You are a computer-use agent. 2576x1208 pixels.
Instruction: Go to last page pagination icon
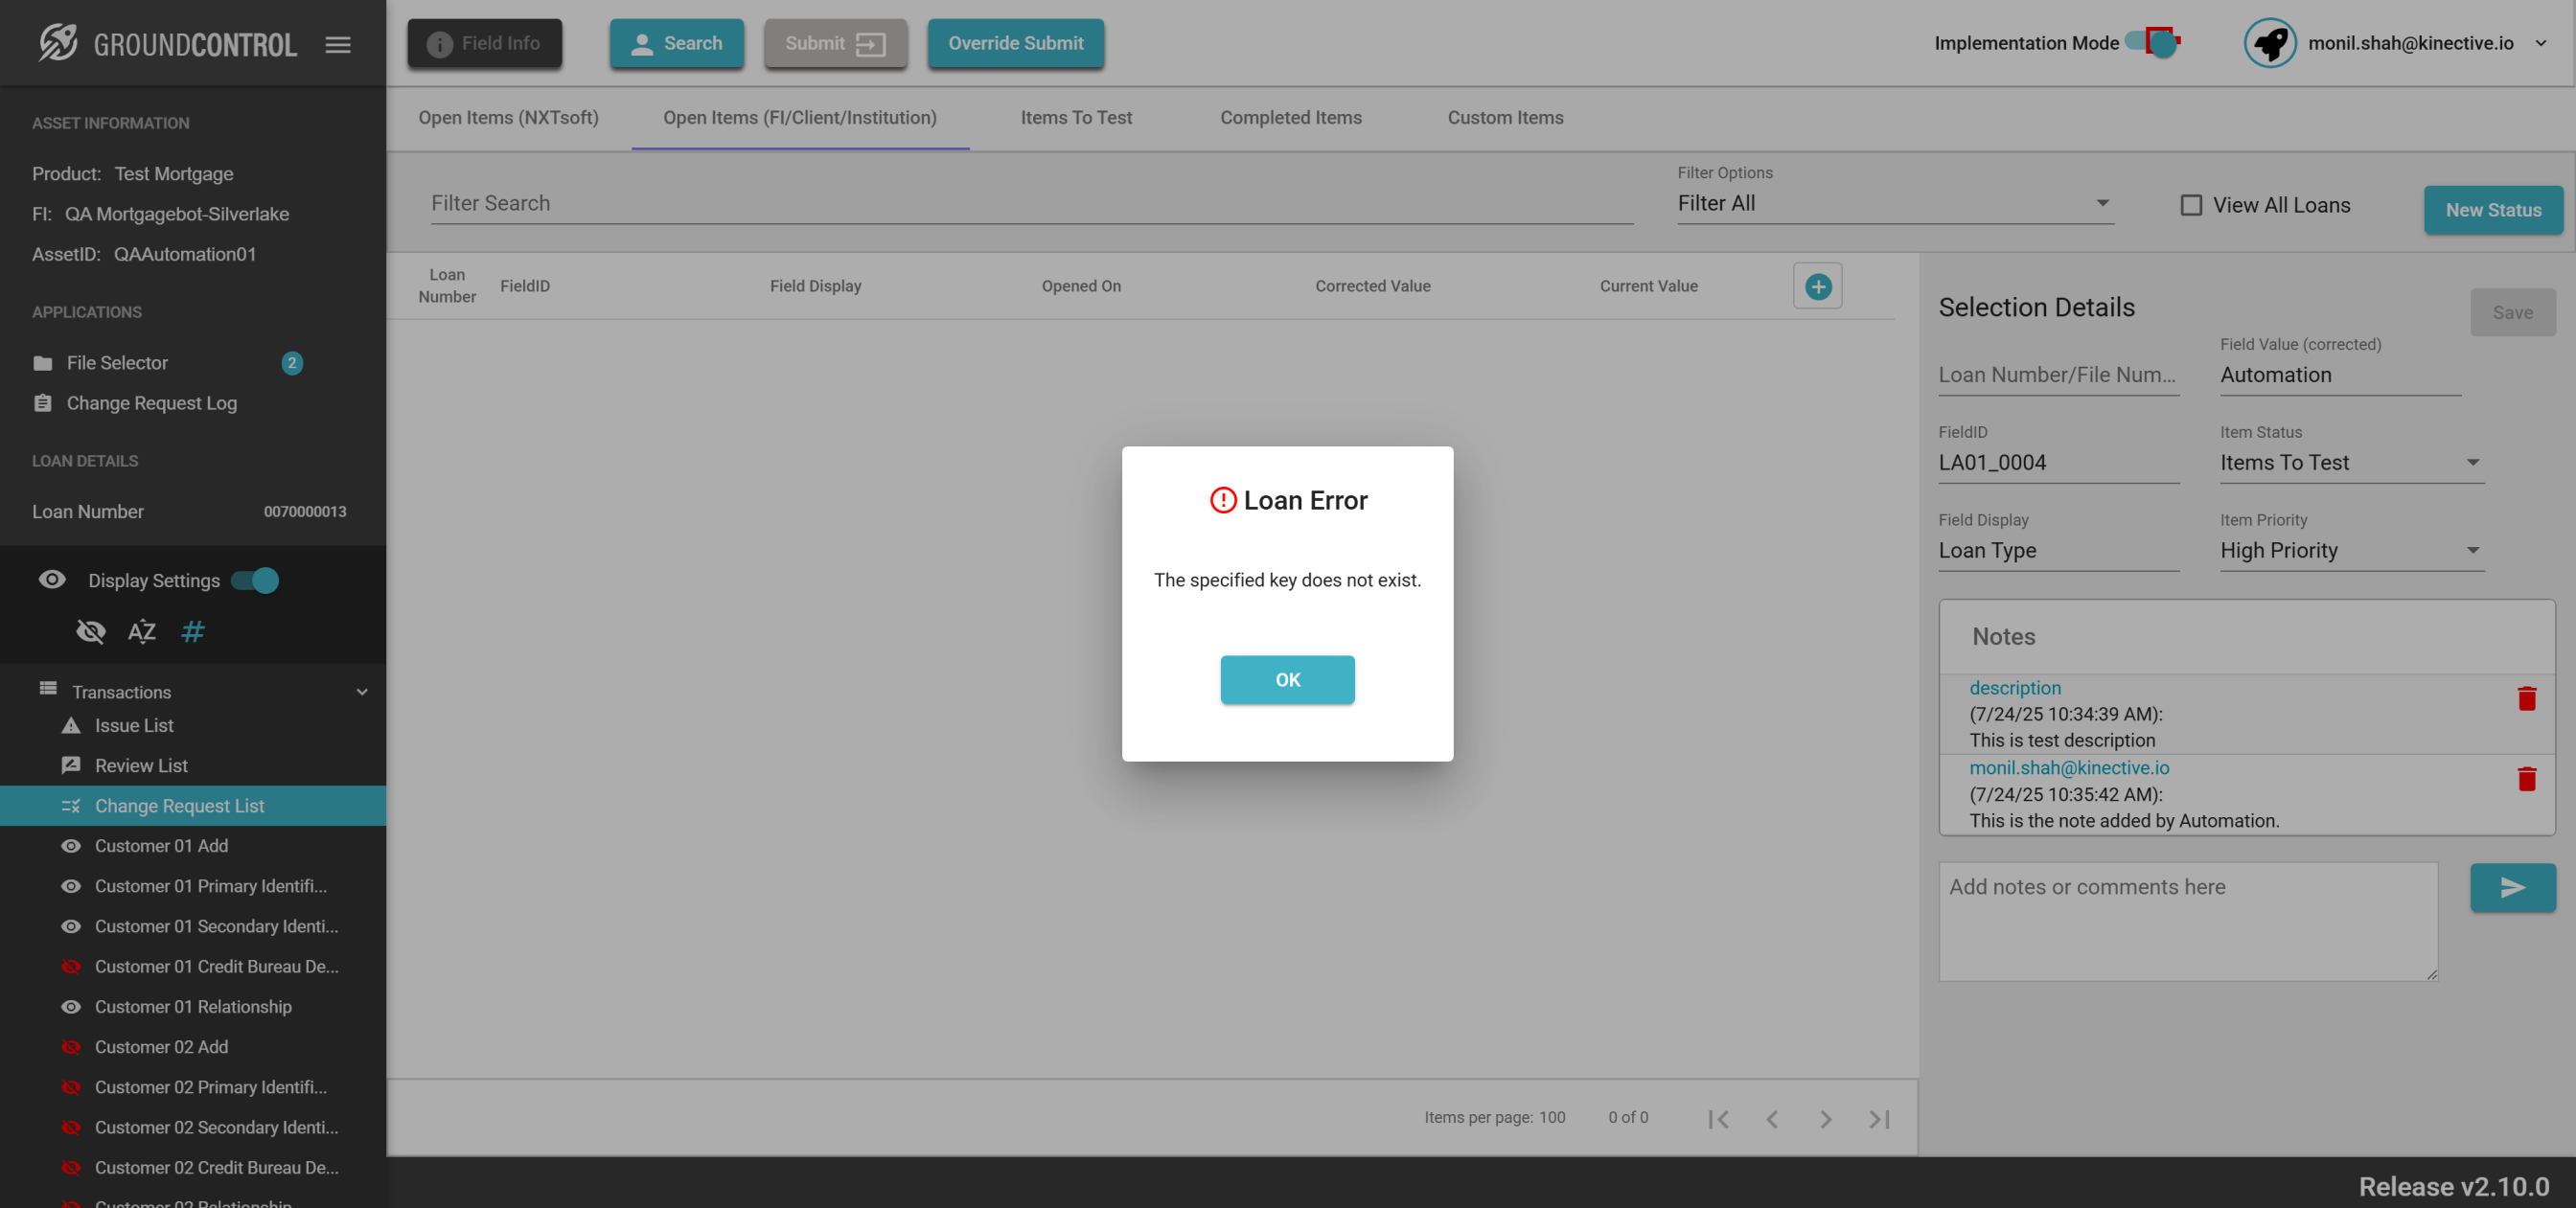coord(1879,1118)
